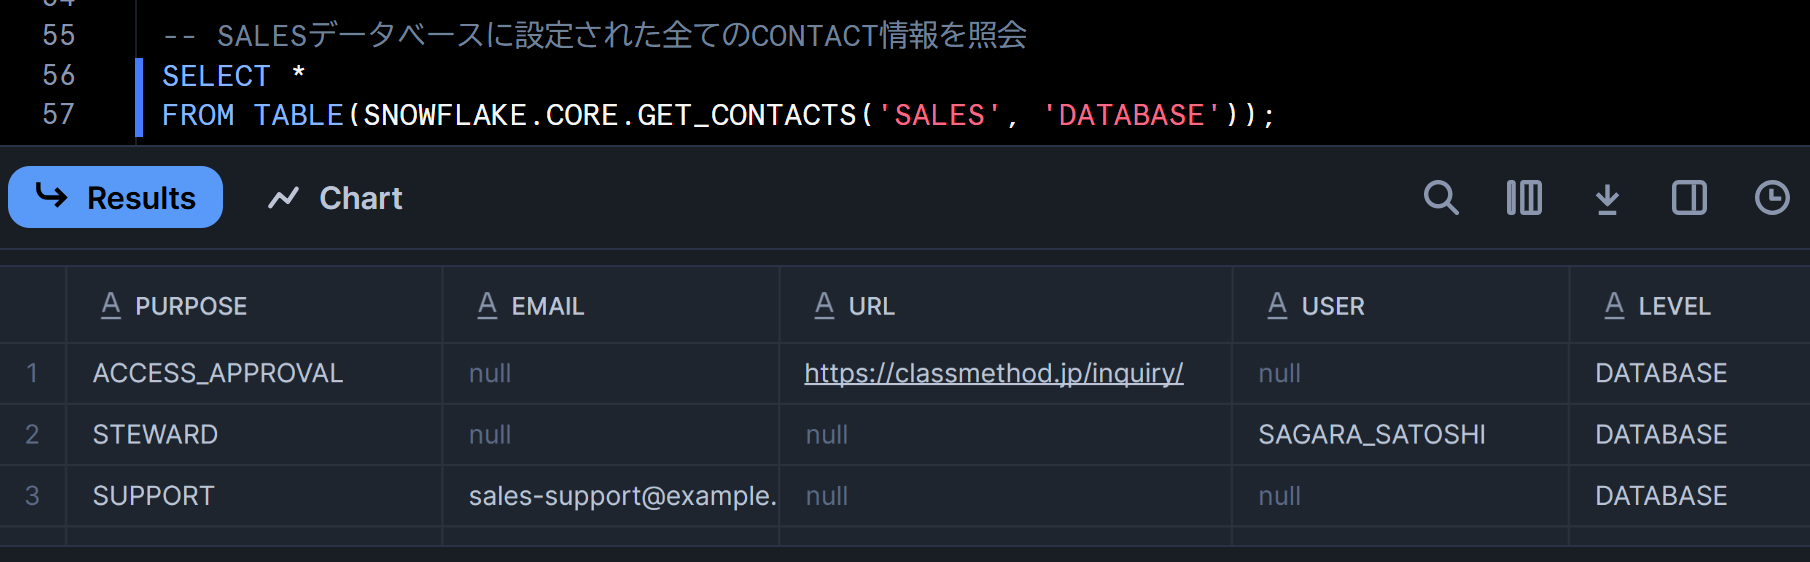This screenshot has width=1810, height=562.
Task: Switch to the Results tab
Action: click(x=116, y=198)
